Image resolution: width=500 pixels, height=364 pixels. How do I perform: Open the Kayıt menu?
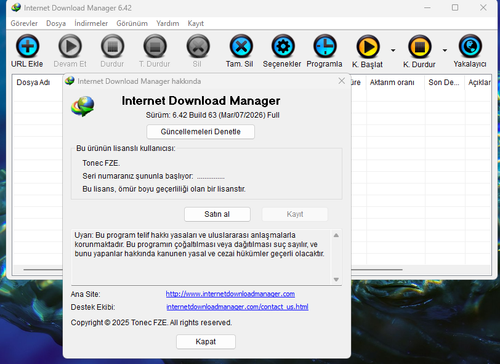pos(196,23)
